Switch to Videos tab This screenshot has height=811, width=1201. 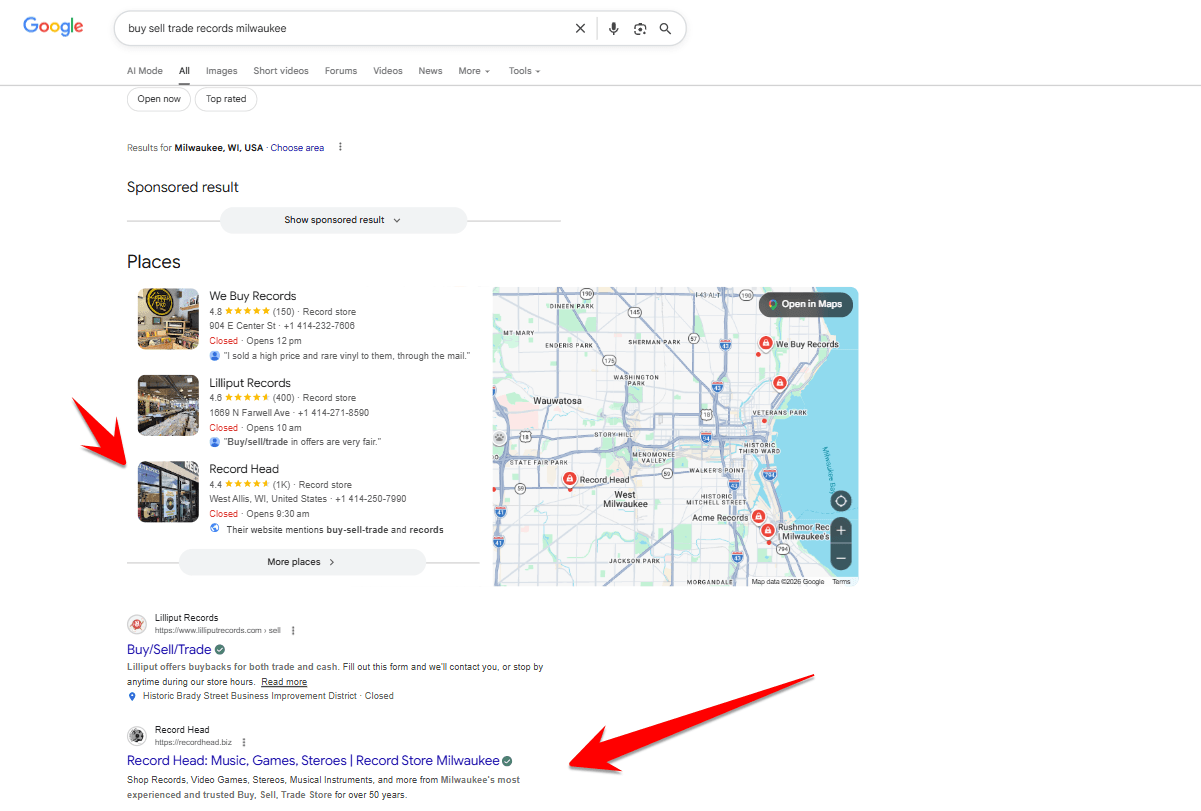coord(388,71)
